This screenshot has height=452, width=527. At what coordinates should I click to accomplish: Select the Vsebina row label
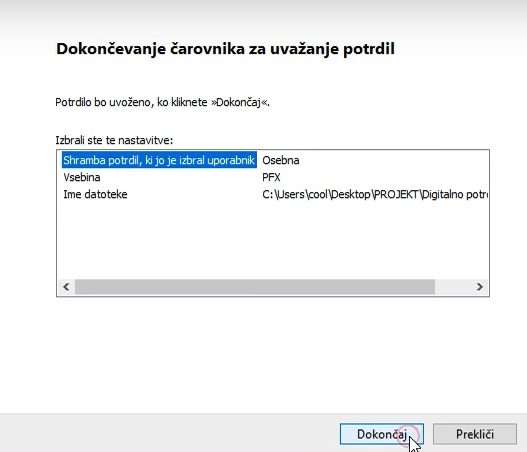[82, 177]
